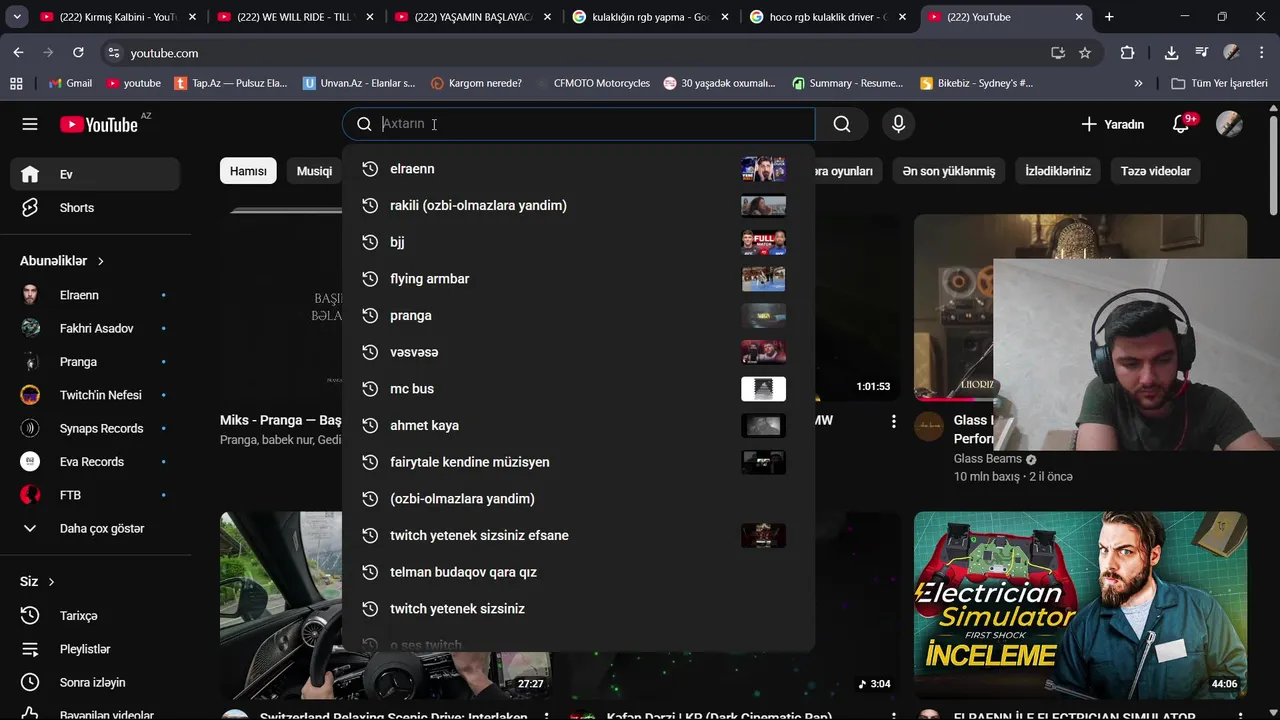Choose 'pranga' search suggestion
Image resolution: width=1280 pixels, height=720 pixels.
coord(578,315)
